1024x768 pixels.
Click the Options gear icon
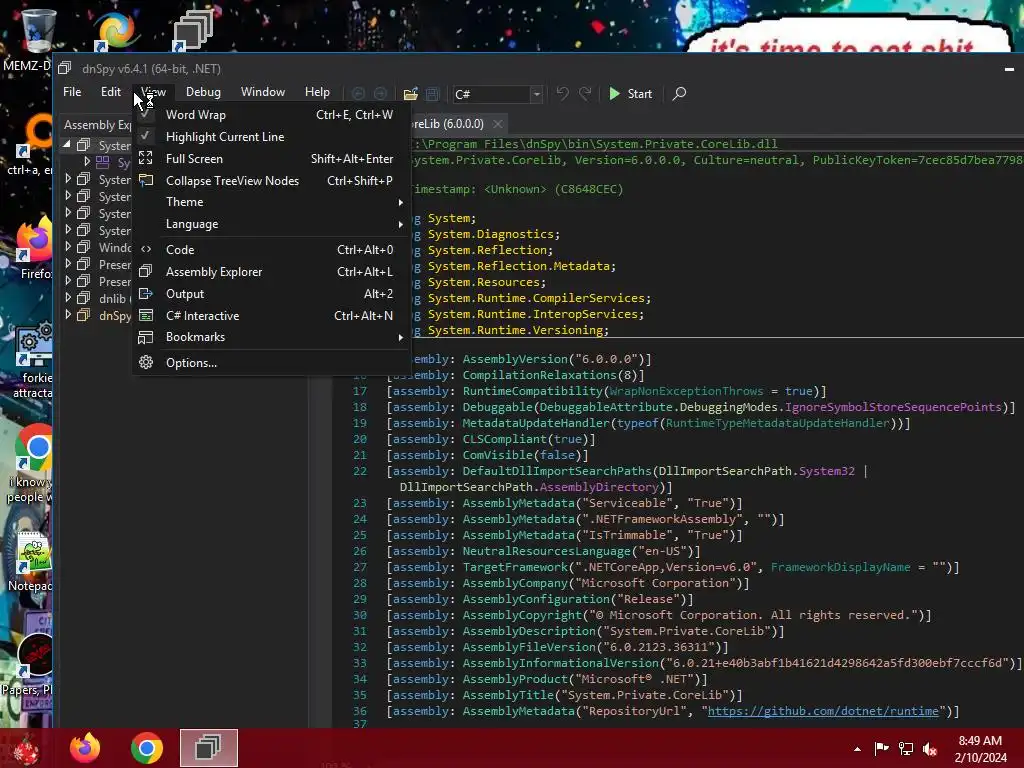(x=146, y=362)
